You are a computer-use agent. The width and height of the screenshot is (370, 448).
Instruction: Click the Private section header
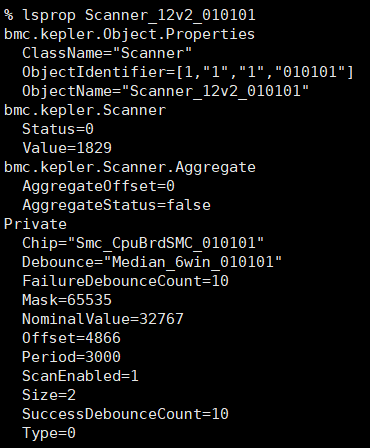pyautogui.click(x=35, y=224)
